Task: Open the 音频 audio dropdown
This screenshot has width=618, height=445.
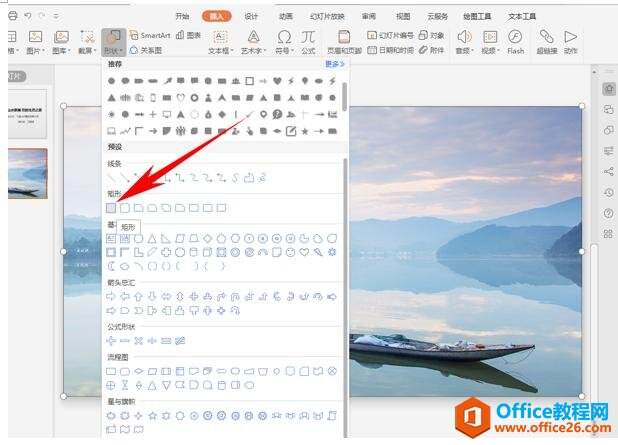Action: point(465,42)
